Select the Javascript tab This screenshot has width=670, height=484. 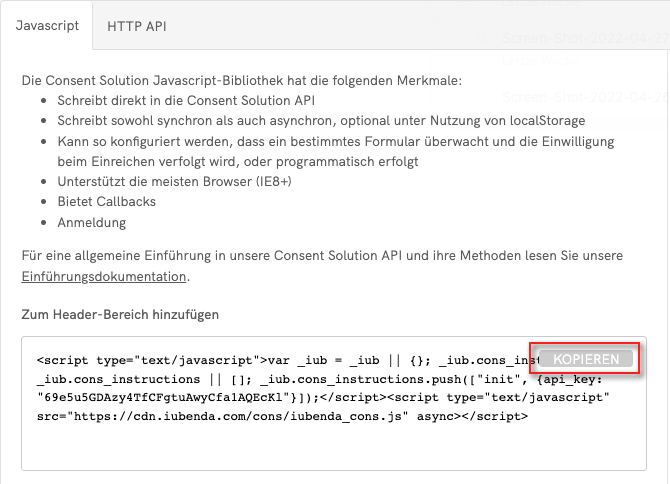click(48, 26)
